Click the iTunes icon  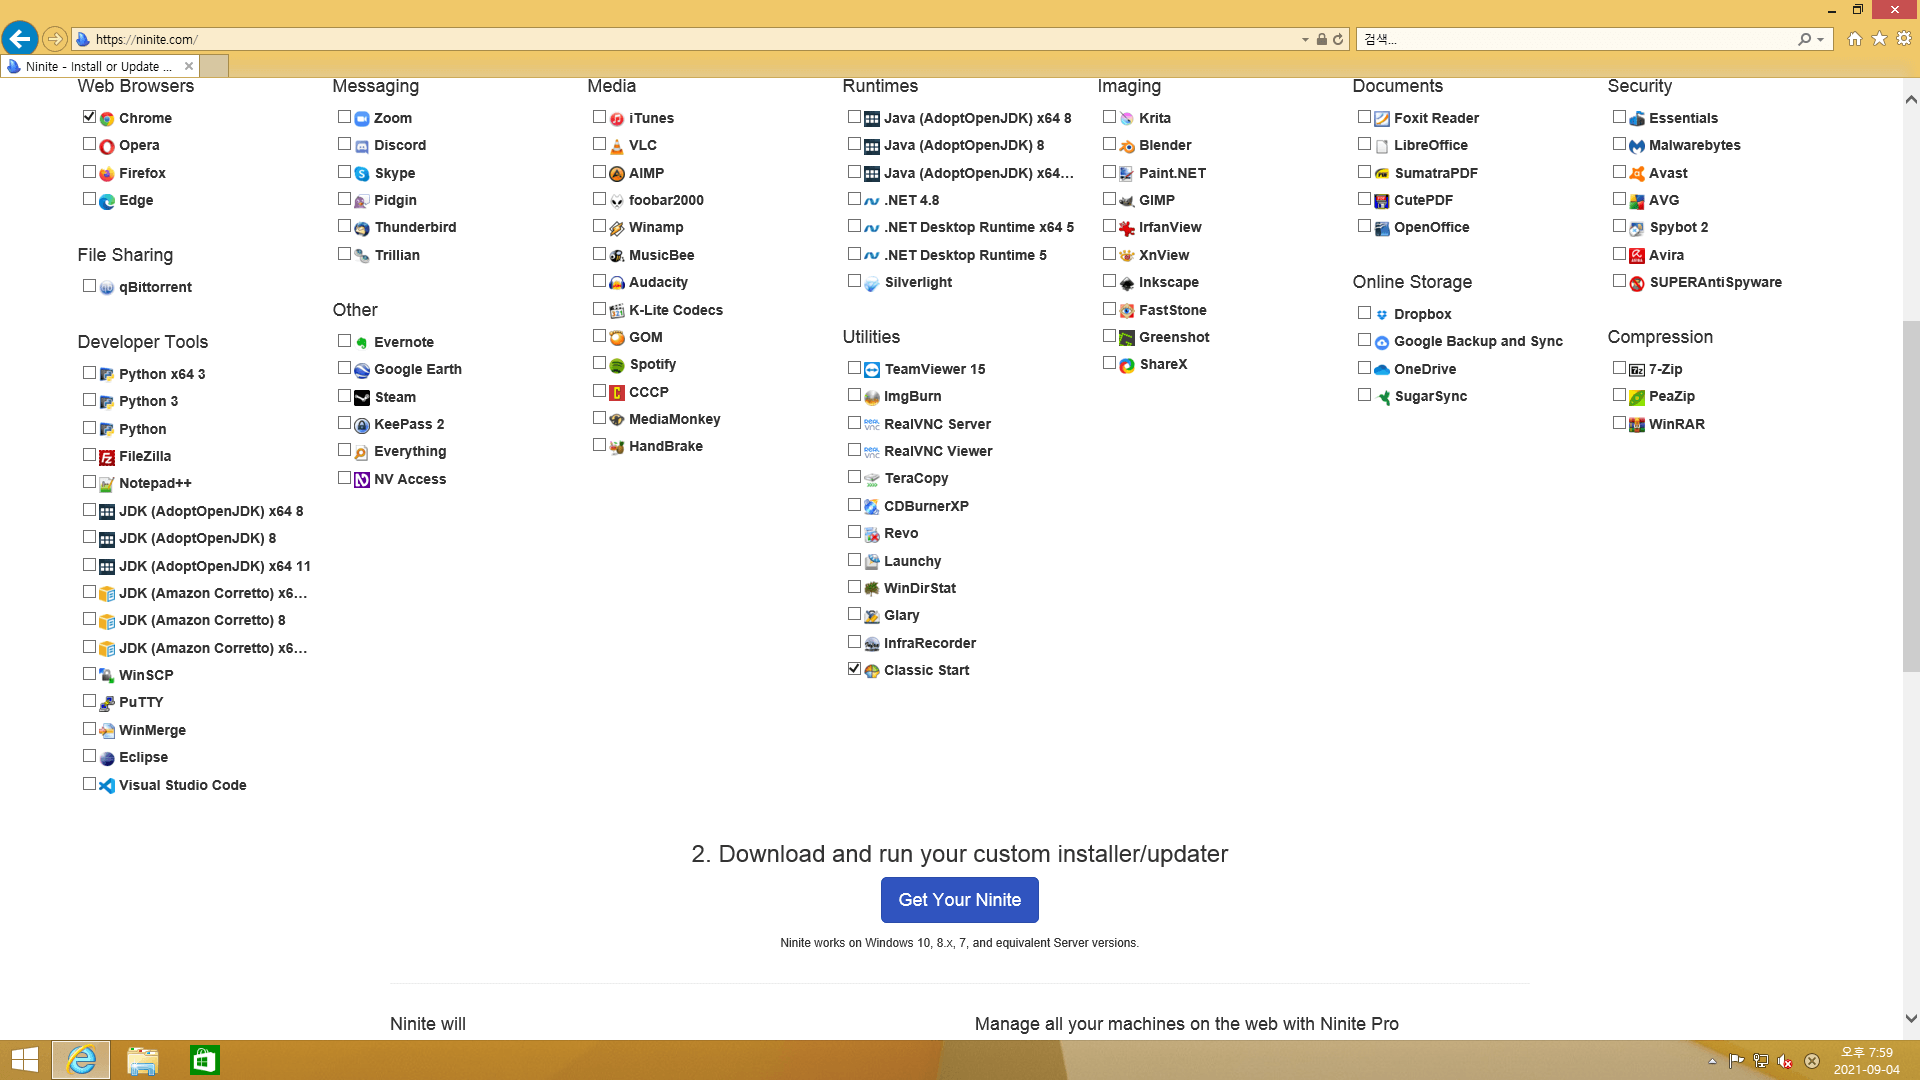coord(617,118)
